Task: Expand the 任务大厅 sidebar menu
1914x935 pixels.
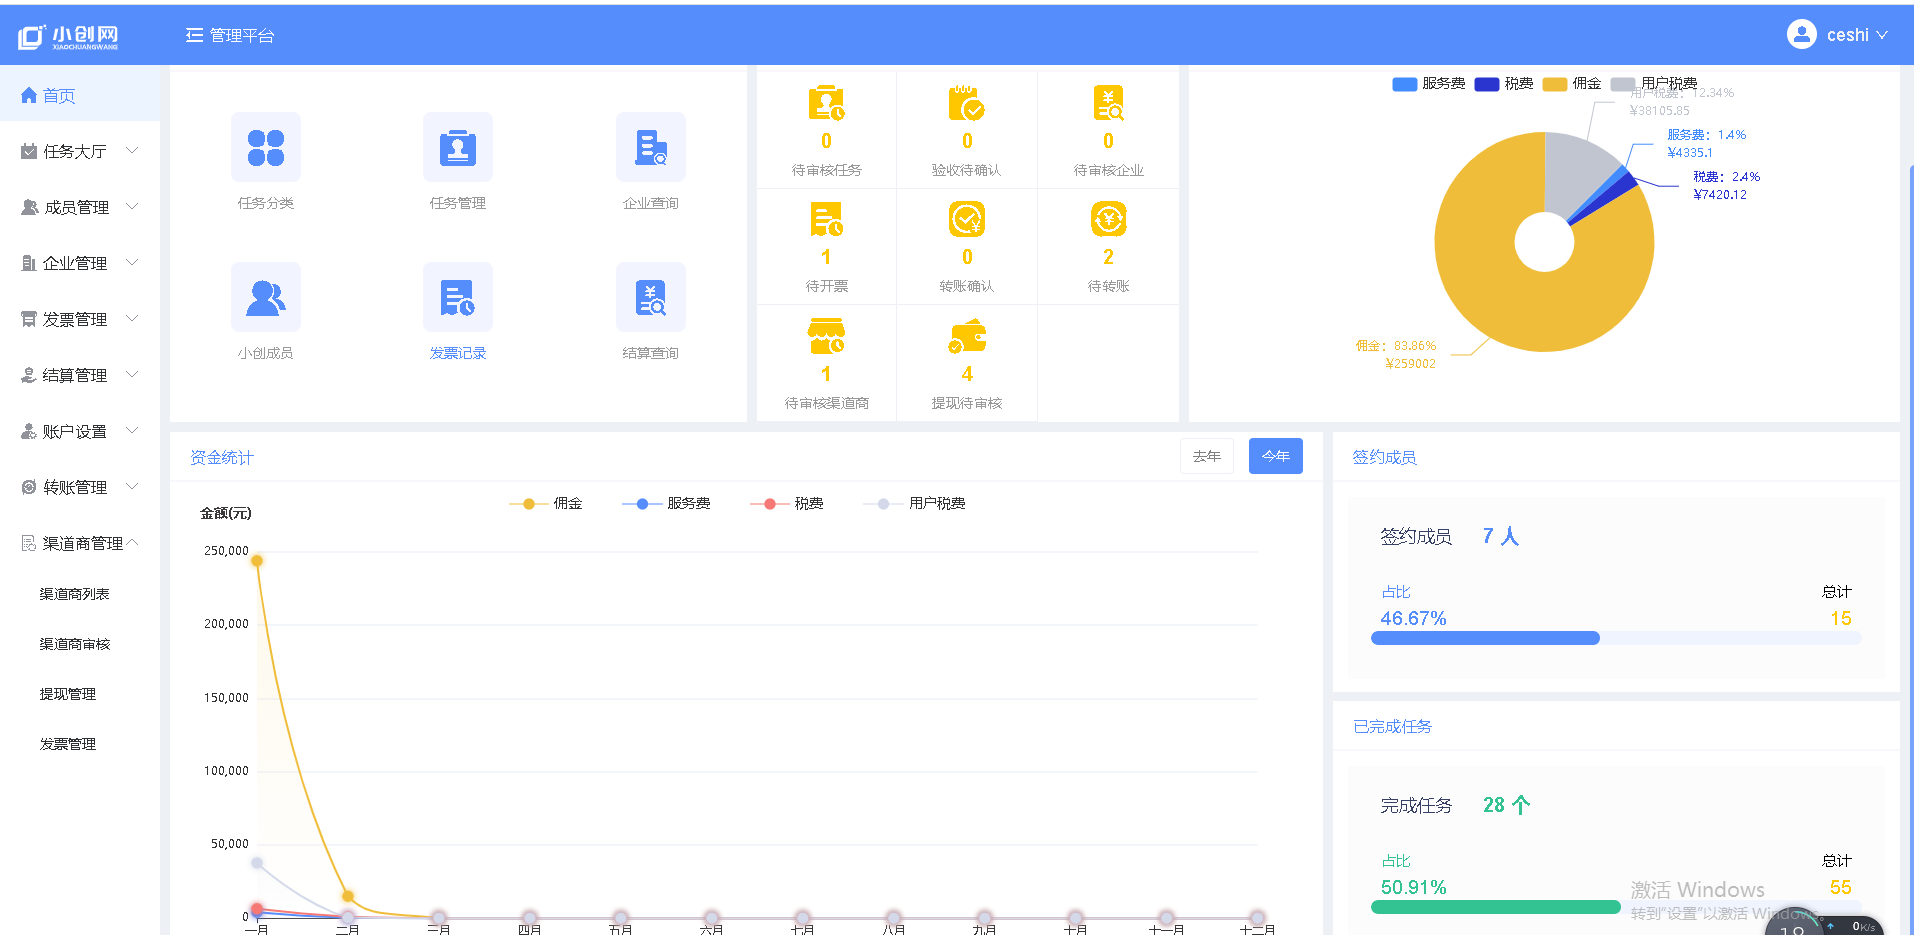Action: coord(79,151)
